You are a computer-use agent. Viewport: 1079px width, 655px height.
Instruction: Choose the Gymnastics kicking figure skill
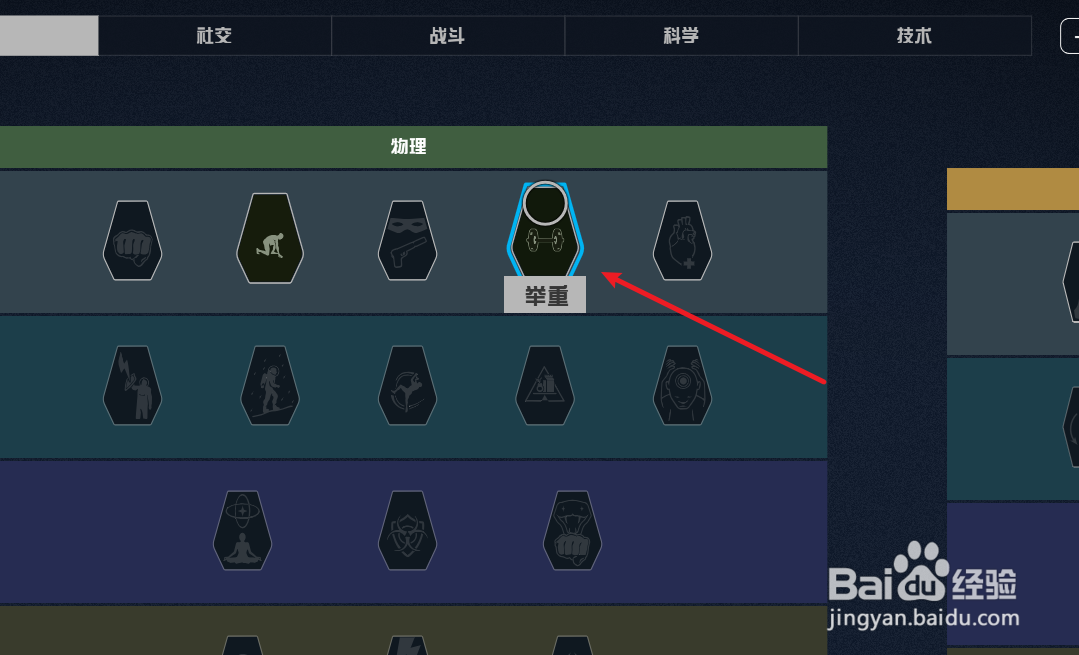click(x=407, y=385)
